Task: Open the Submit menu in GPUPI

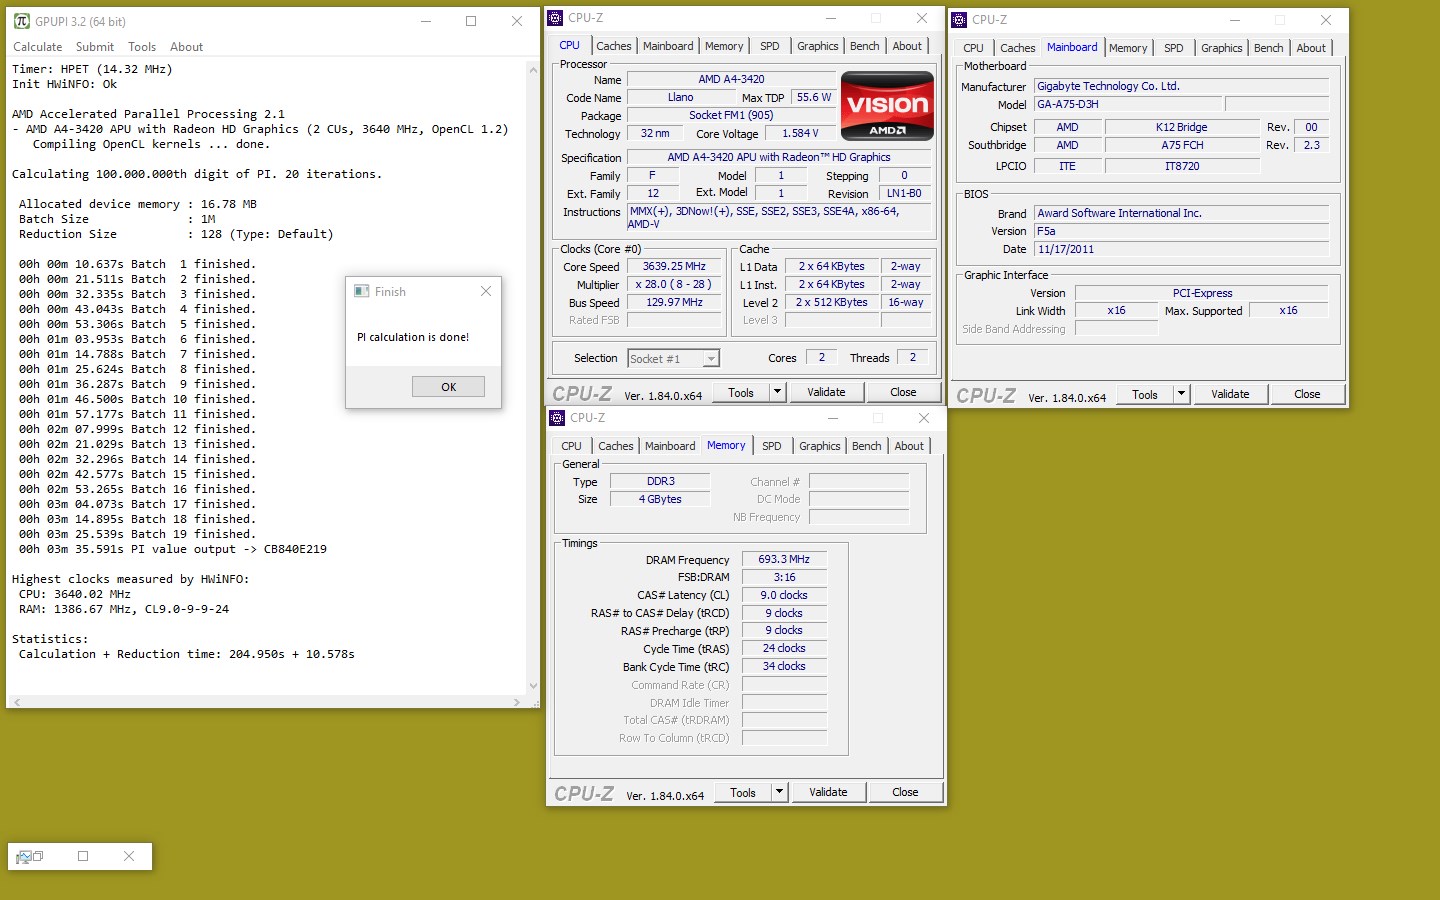Action: coord(95,47)
